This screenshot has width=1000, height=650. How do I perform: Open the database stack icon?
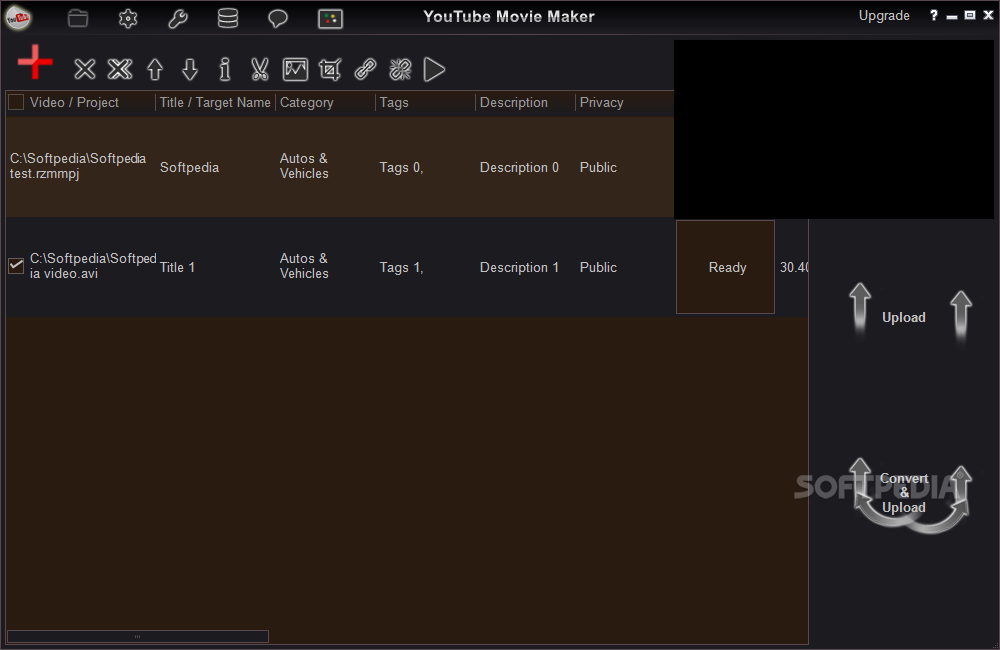click(x=228, y=18)
